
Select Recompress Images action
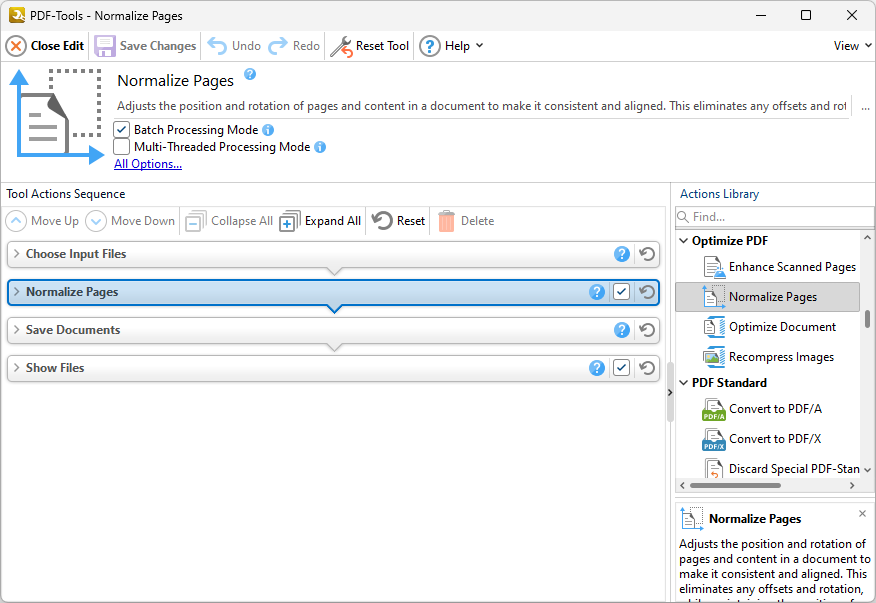[x=768, y=357]
